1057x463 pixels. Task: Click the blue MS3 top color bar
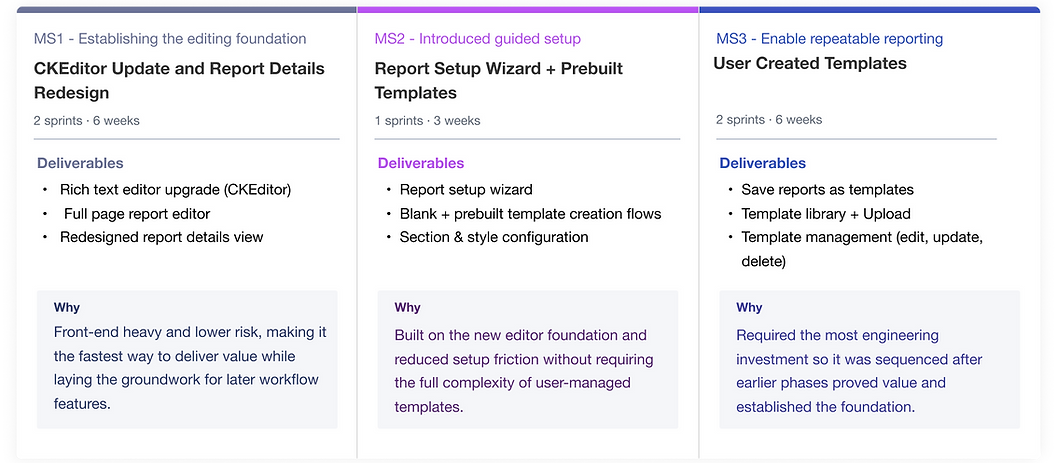click(x=869, y=9)
